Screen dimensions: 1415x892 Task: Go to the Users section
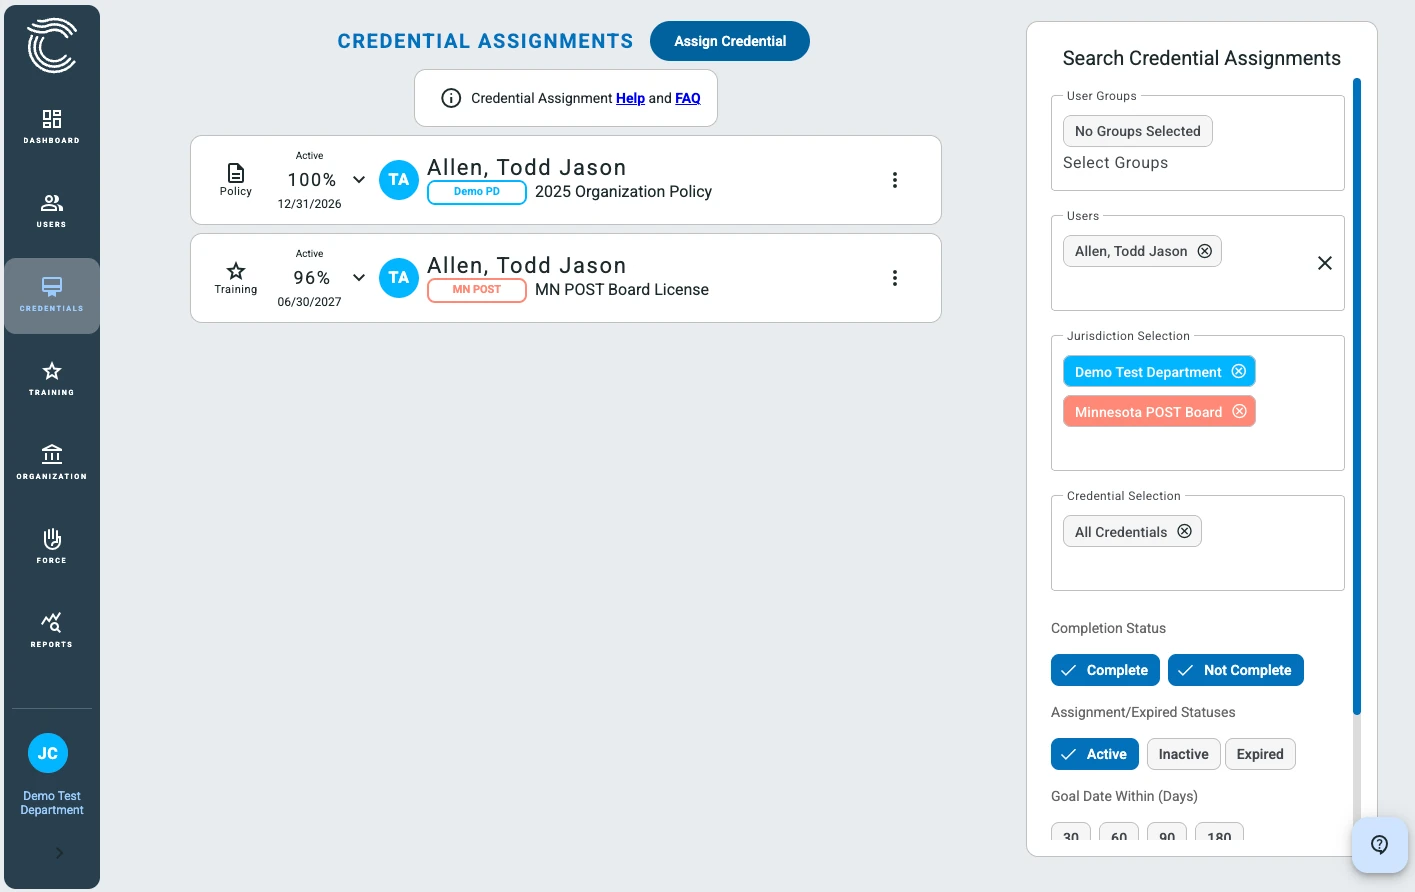tap(52, 210)
